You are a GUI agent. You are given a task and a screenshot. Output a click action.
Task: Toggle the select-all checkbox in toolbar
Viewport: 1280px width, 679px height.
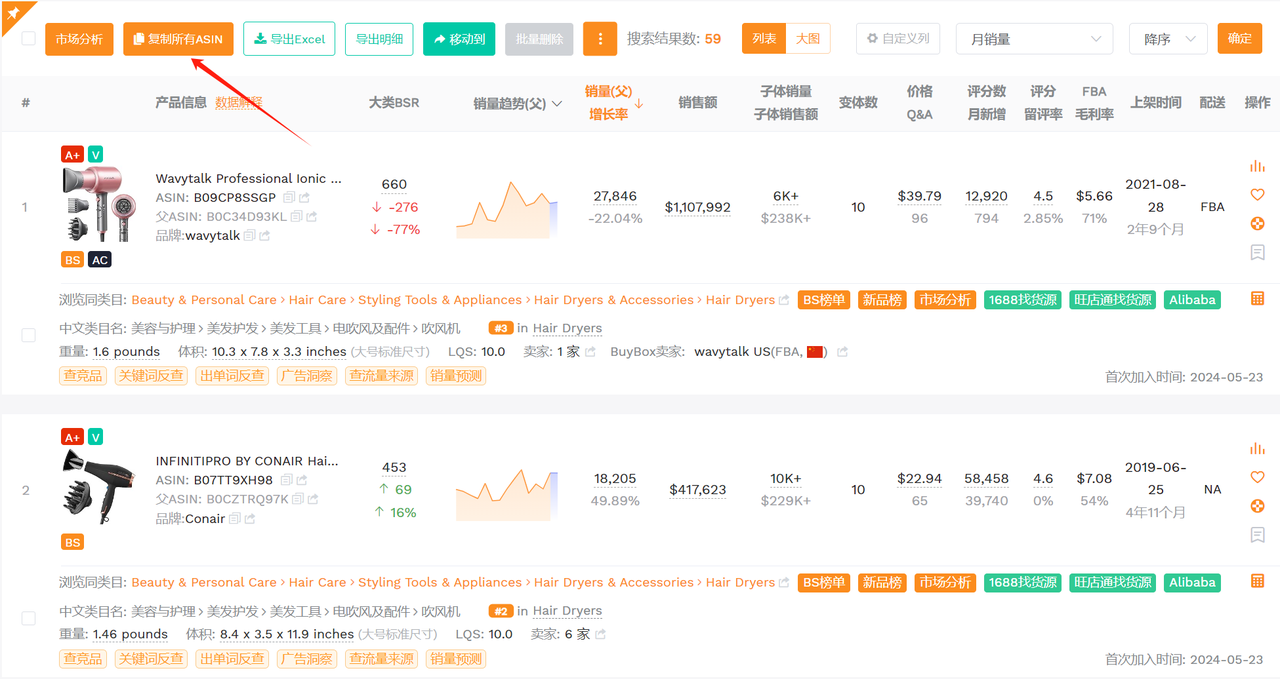click(28, 38)
